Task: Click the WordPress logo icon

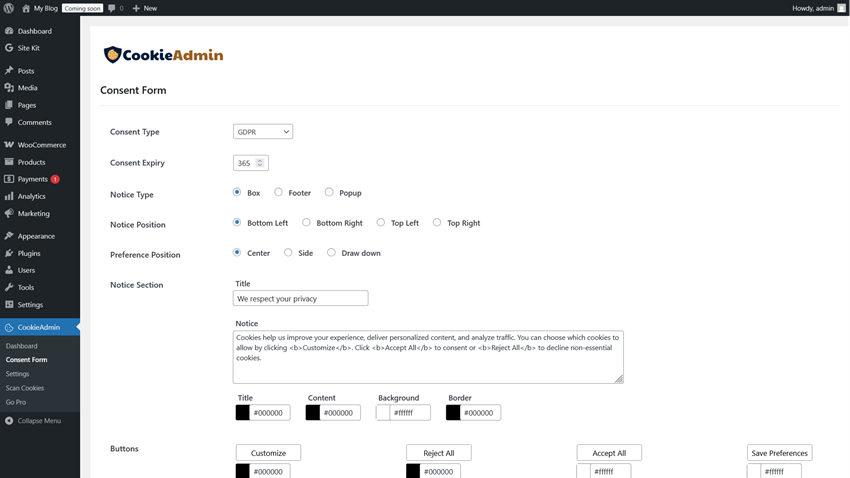Action: (x=9, y=8)
